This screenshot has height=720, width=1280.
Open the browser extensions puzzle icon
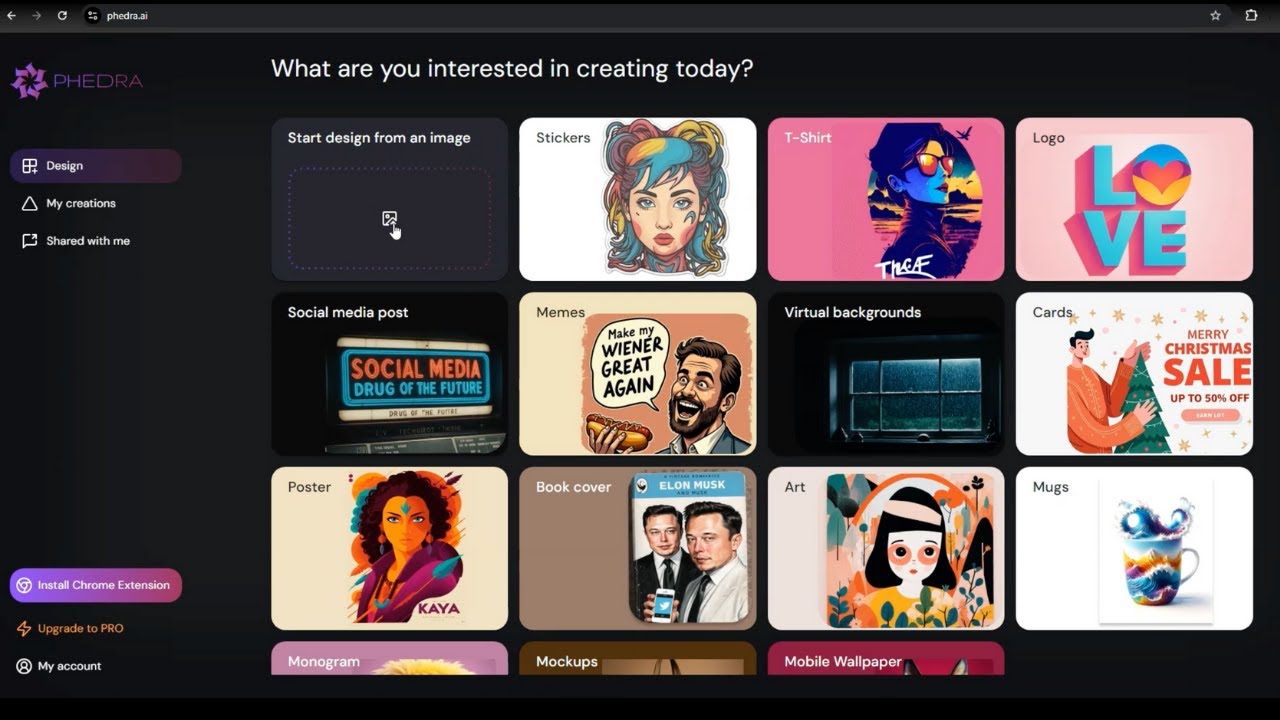pyautogui.click(x=1251, y=16)
